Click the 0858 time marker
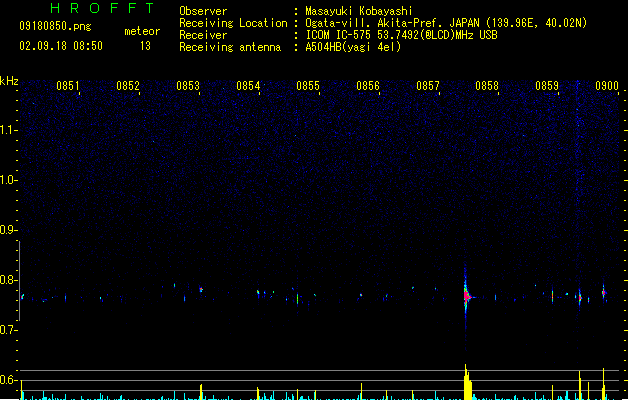 (x=487, y=86)
